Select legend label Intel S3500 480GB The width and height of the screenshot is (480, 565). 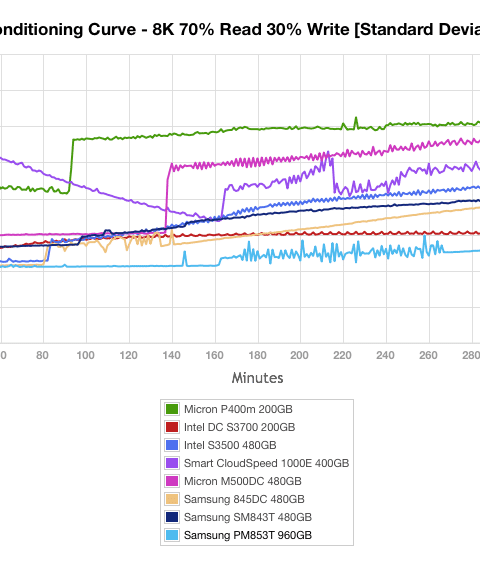tap(230, 445)
